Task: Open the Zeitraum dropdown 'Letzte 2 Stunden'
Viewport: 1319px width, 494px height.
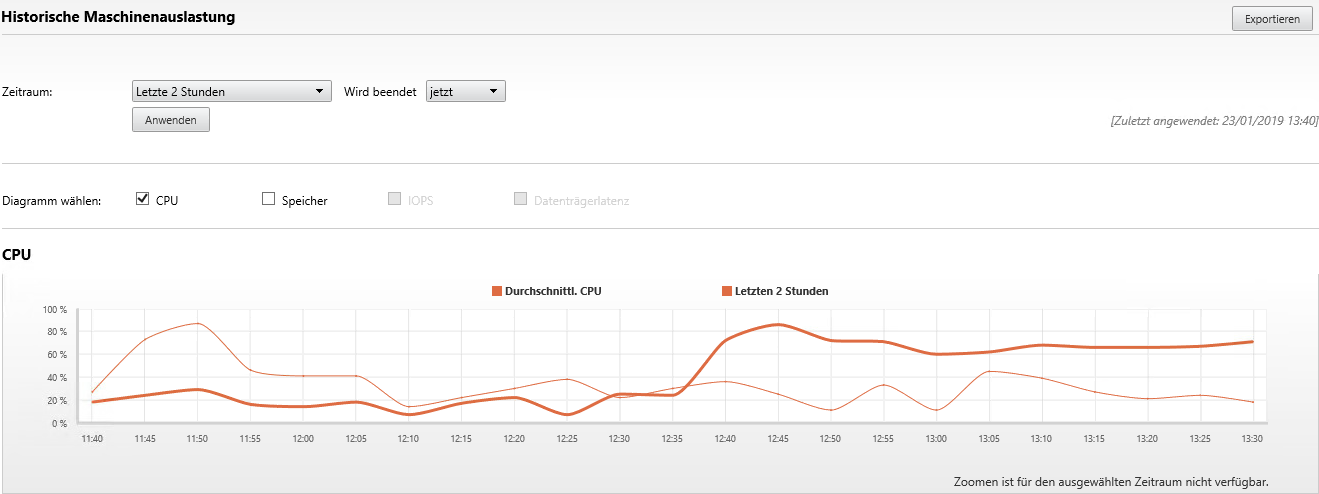Action: click(x=231, y=91)
